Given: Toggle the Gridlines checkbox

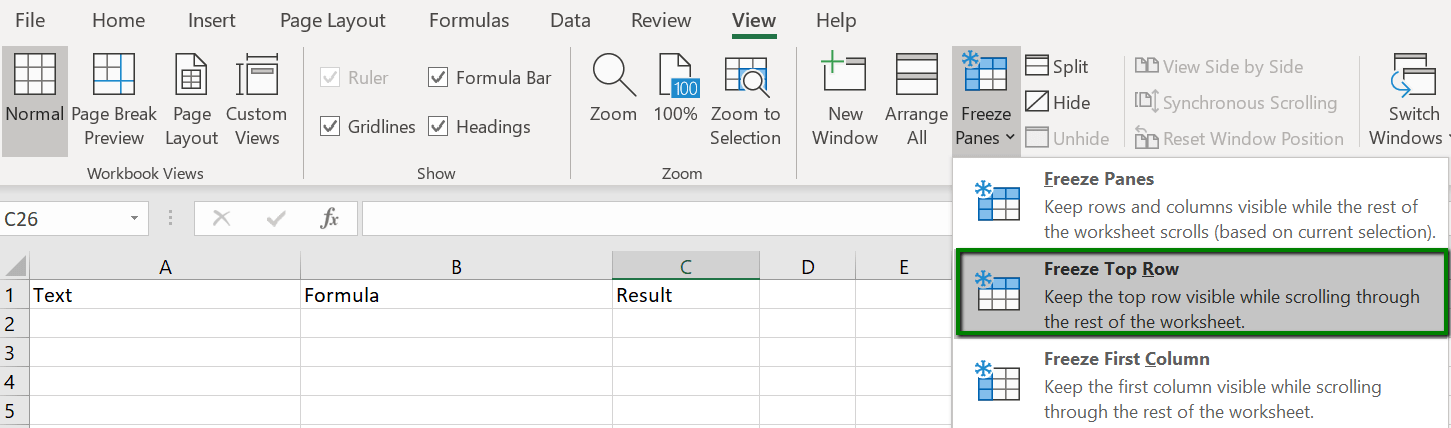Looking at the screenshot, I should (330, 127).
